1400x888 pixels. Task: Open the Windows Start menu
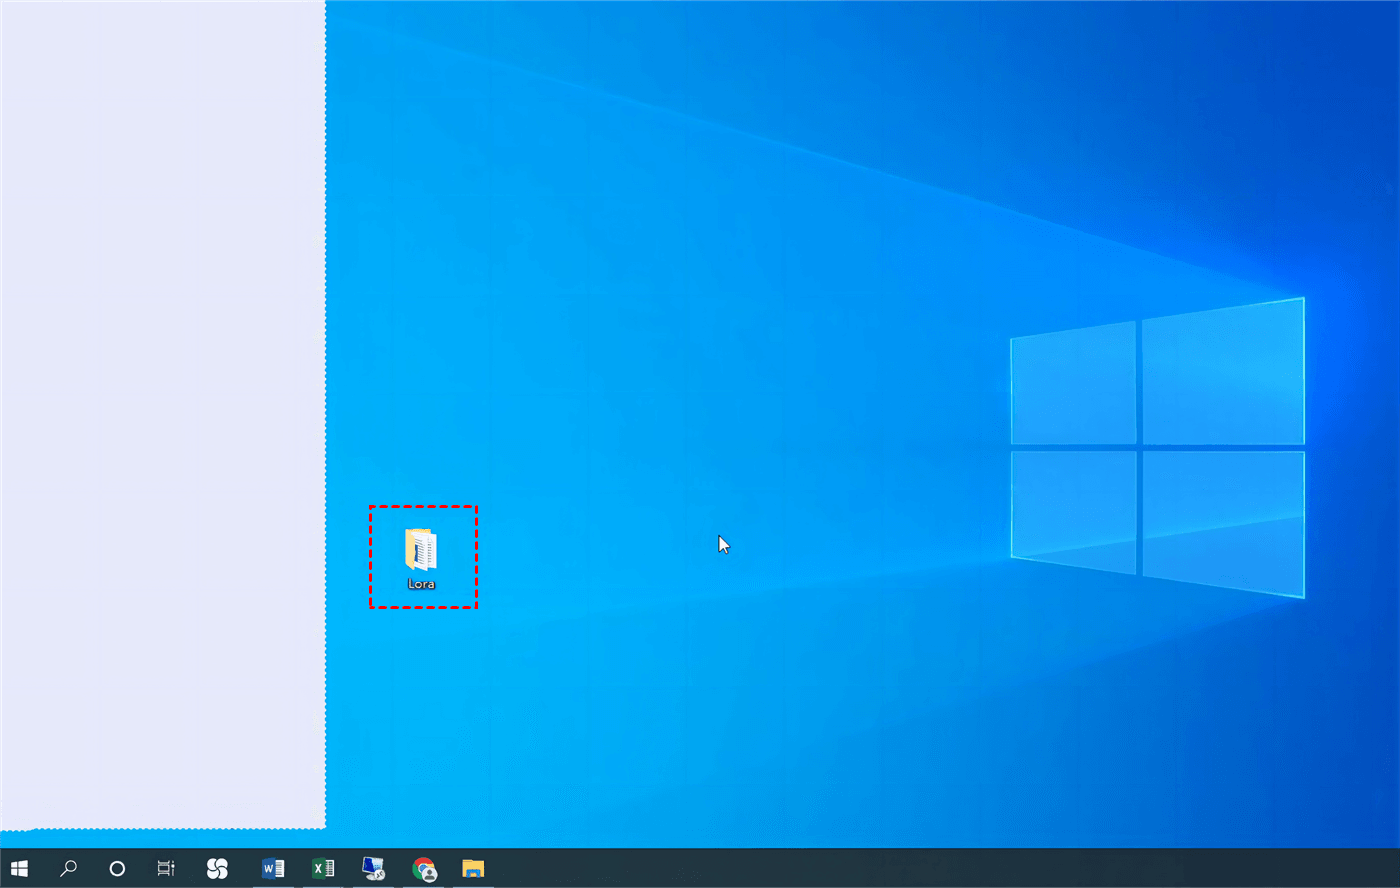[x=19, y=868]
